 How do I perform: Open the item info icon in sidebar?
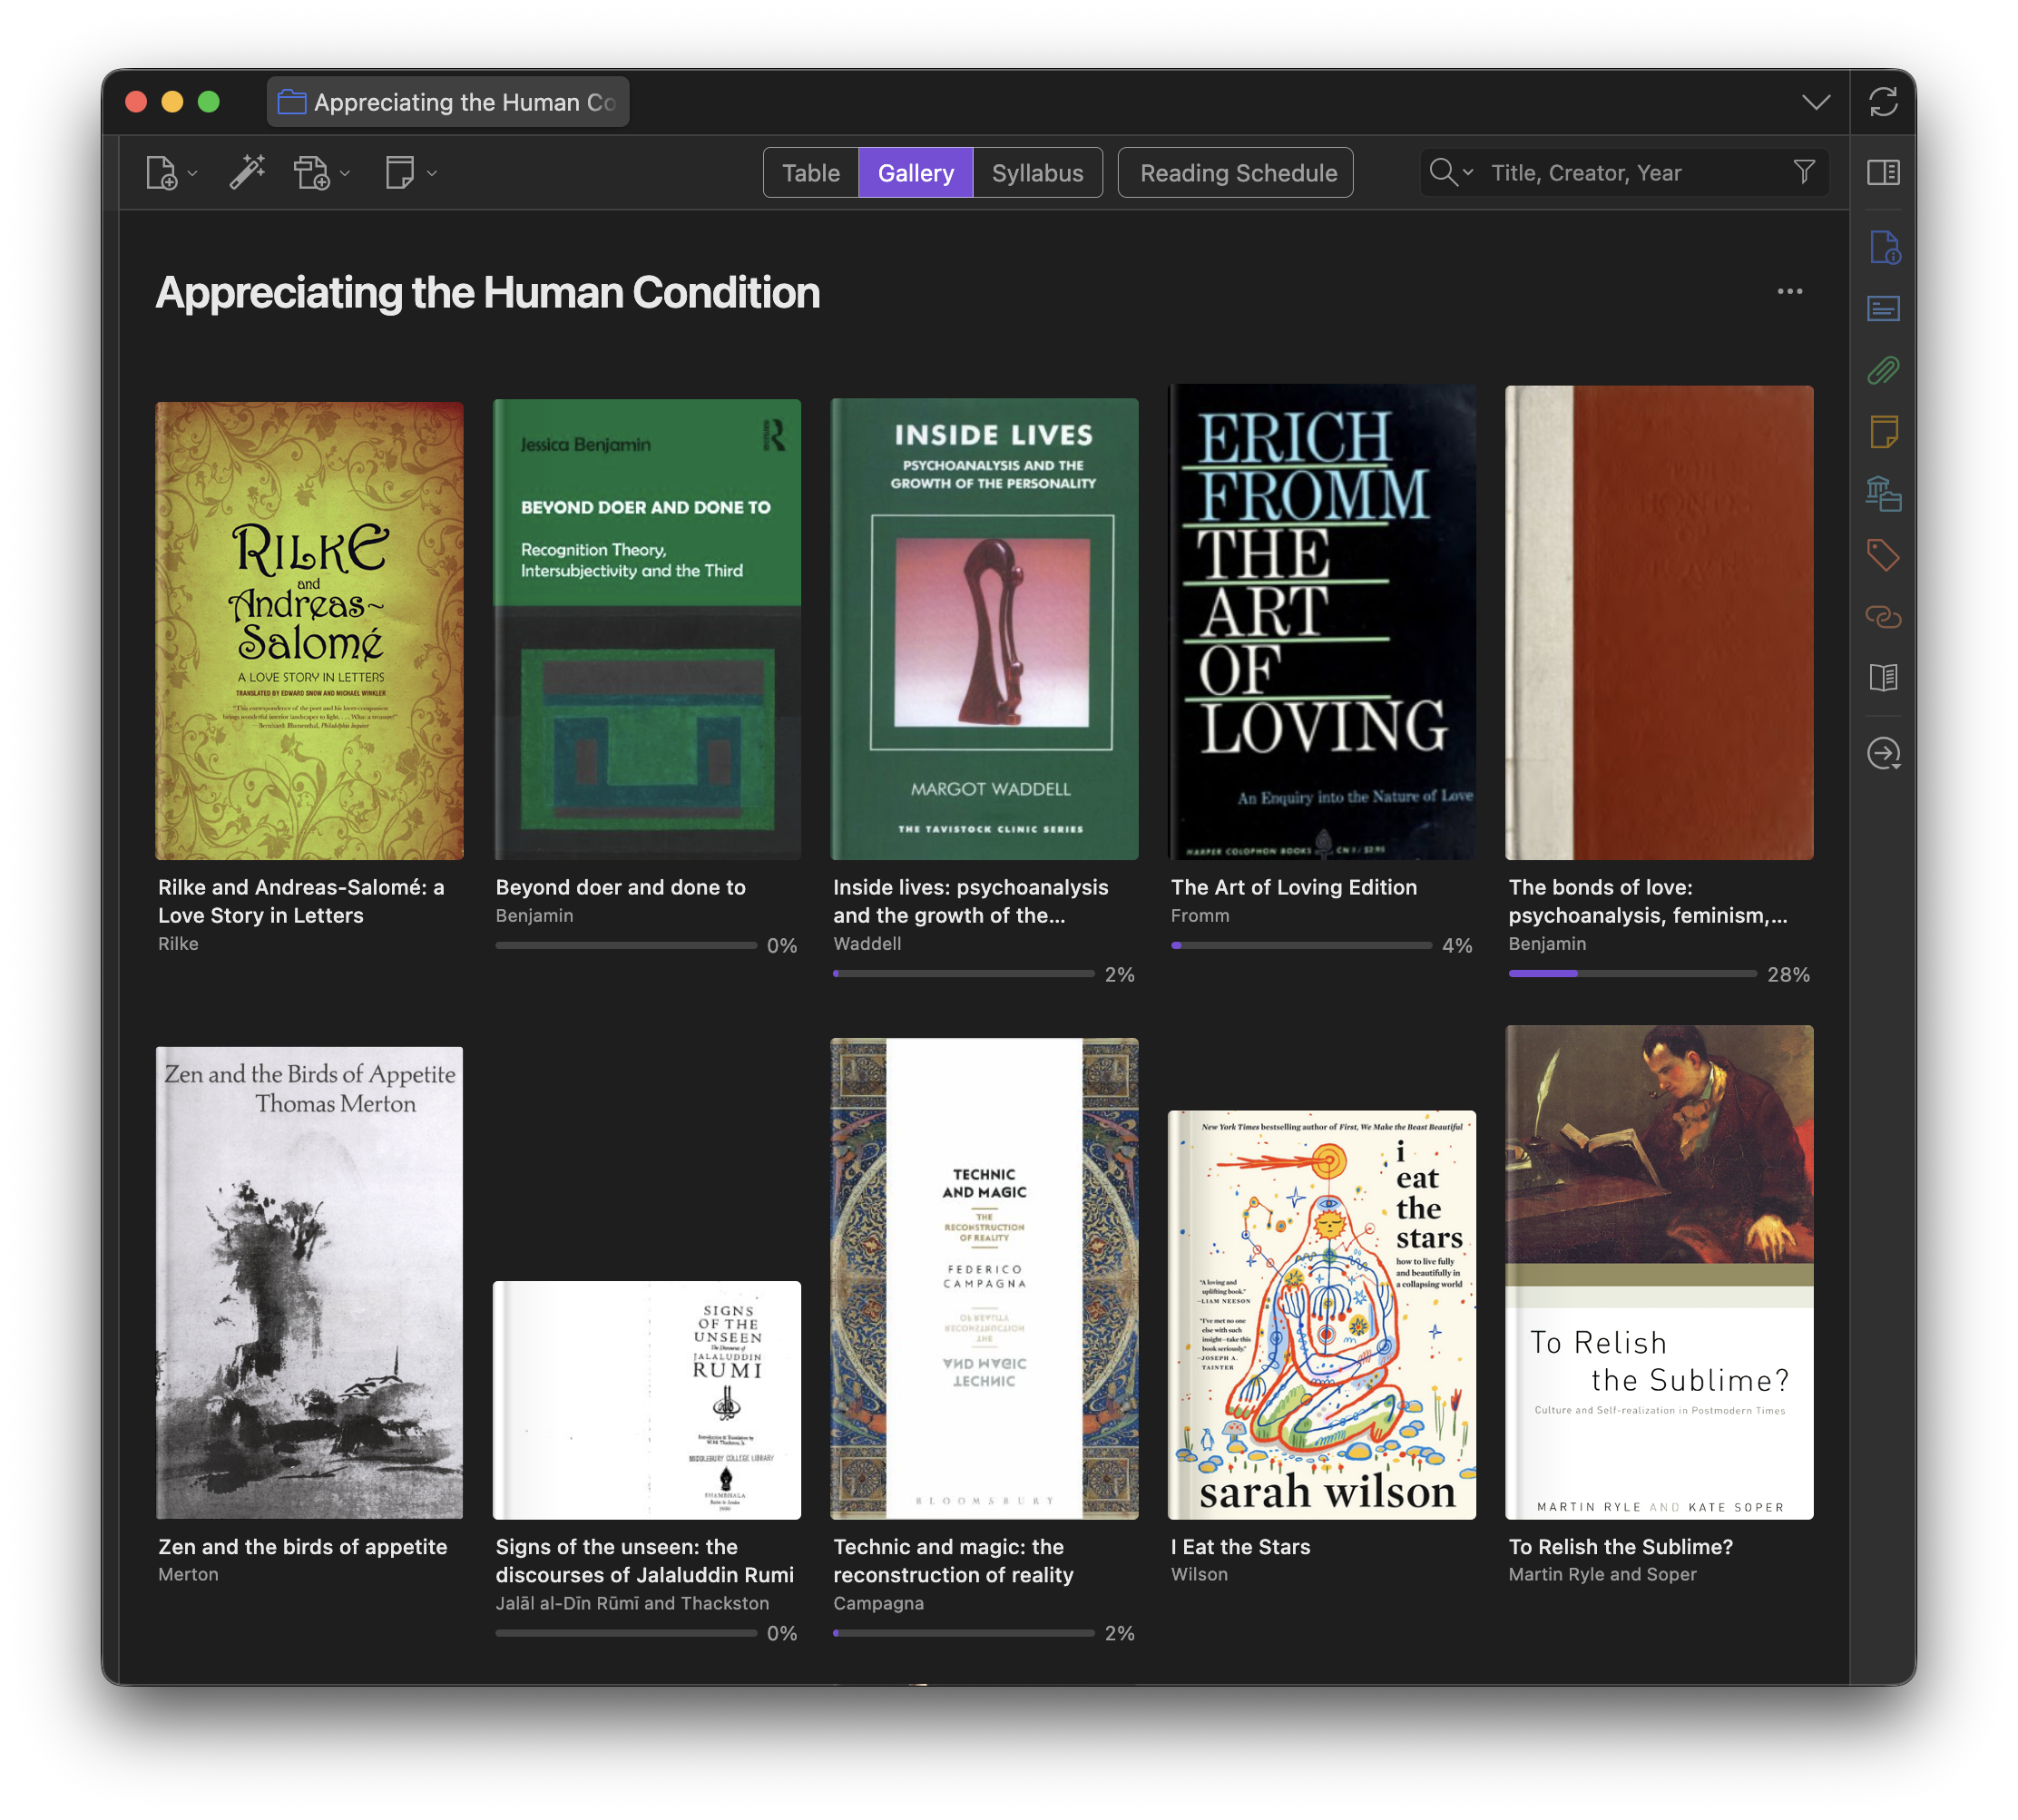tap(1883, 247)
